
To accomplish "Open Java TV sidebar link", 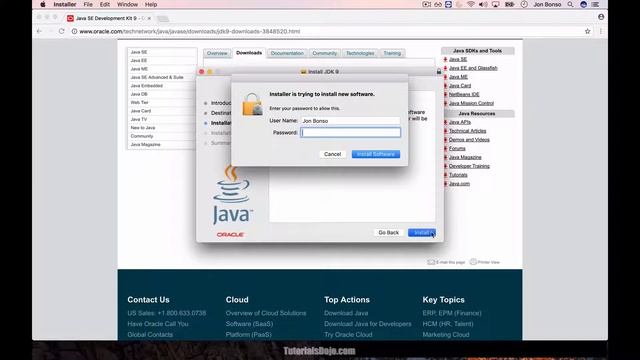I will click(x=139, y=119).
